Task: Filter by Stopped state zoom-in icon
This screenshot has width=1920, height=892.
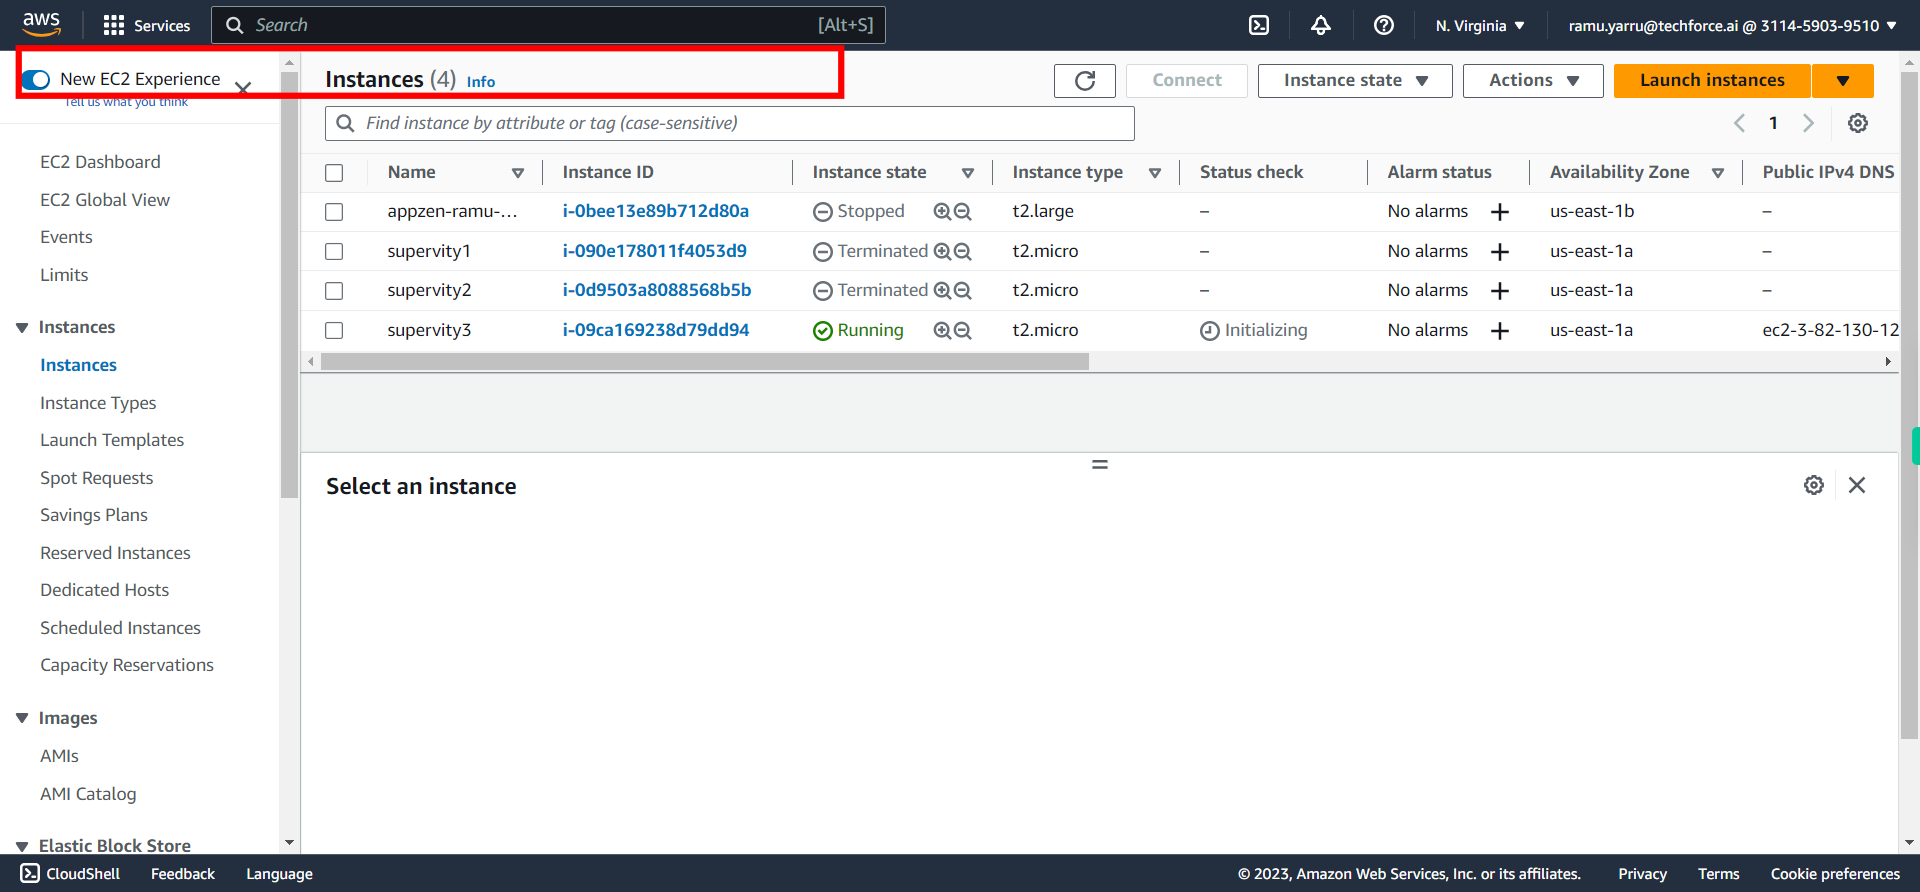Action: coord(942,212)
